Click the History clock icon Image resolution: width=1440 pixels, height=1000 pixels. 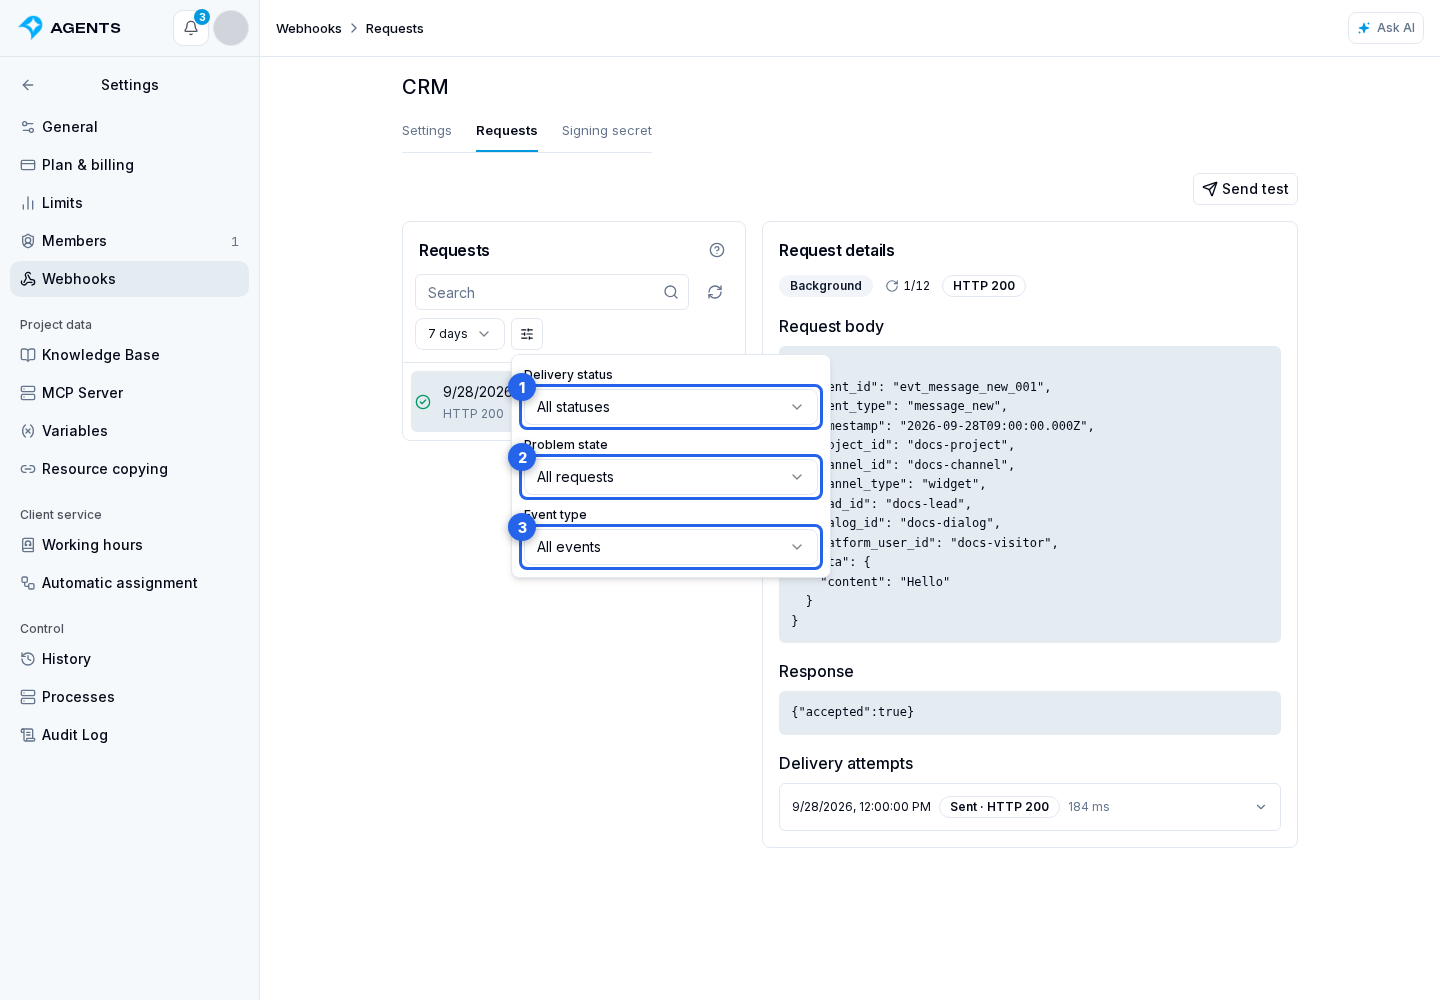[28, 659]
